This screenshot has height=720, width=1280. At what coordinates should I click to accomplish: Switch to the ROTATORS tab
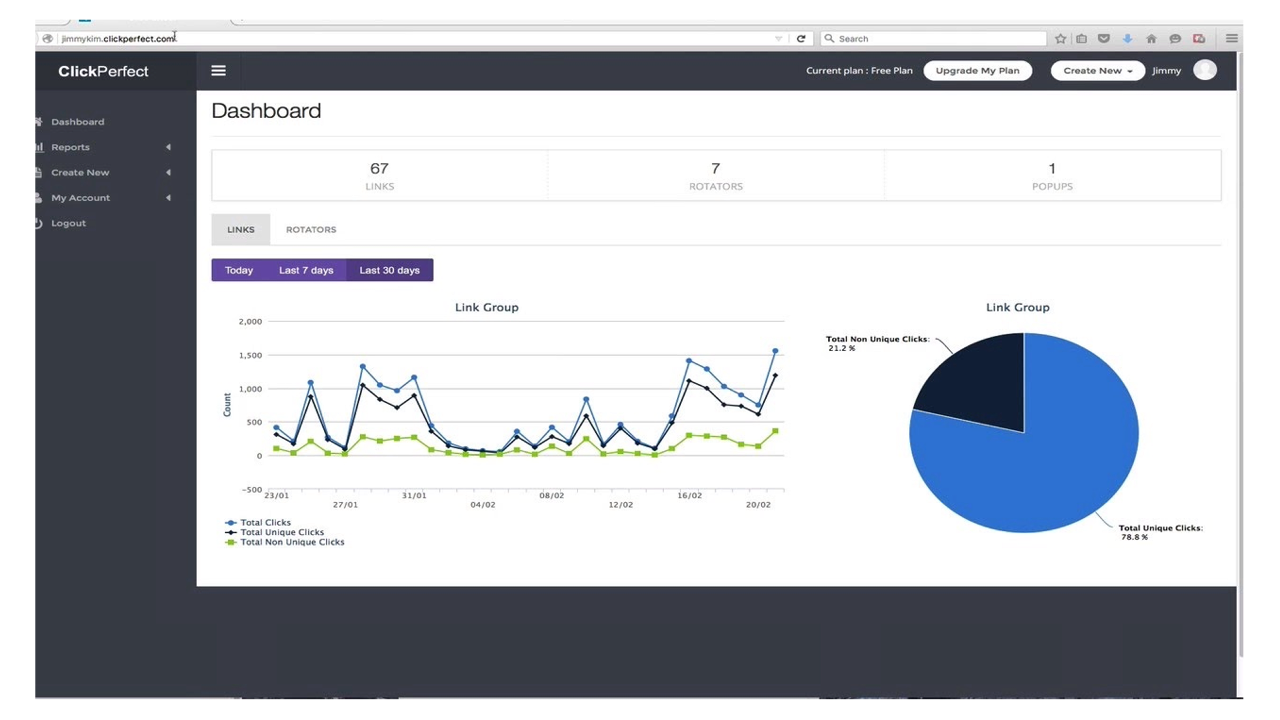coord(311,229)
